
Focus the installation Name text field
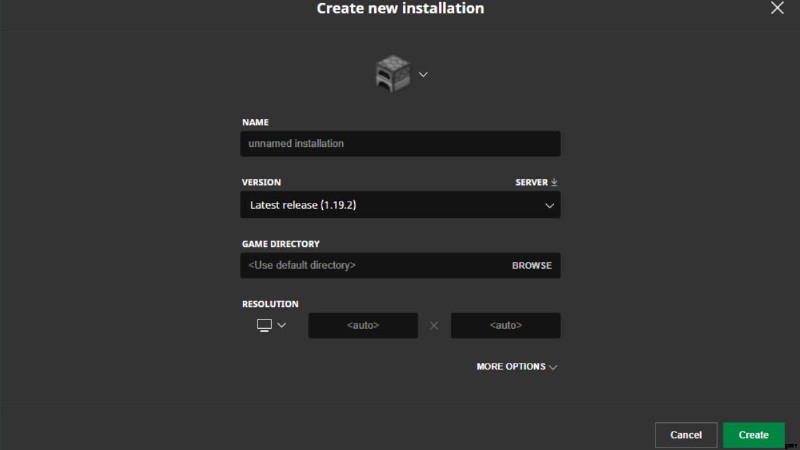click(400, 143)
